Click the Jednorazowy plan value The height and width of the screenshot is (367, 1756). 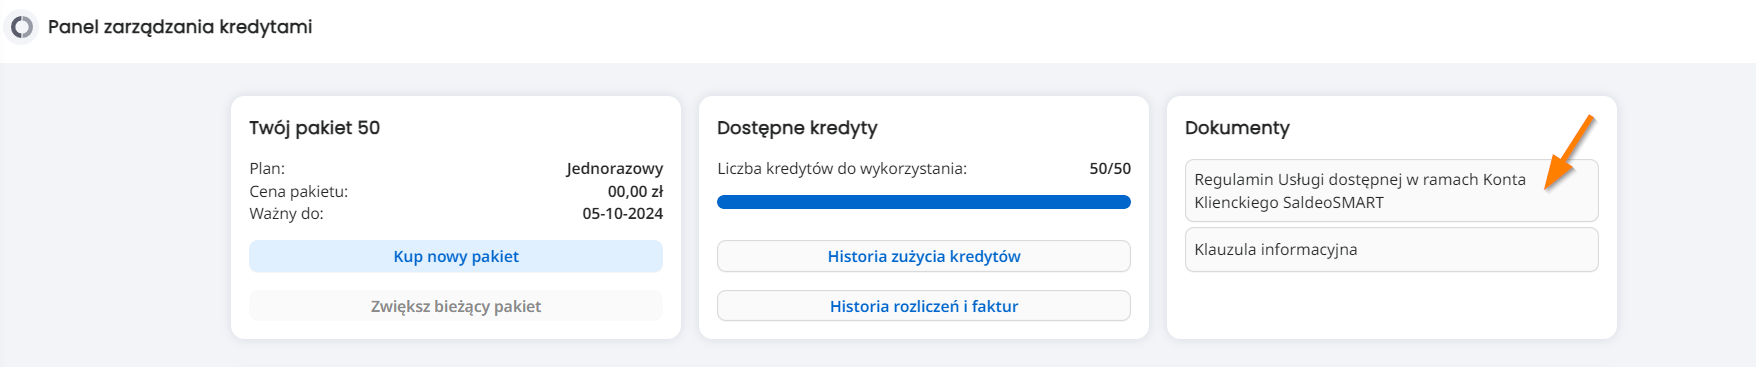[x=614, y=169]
